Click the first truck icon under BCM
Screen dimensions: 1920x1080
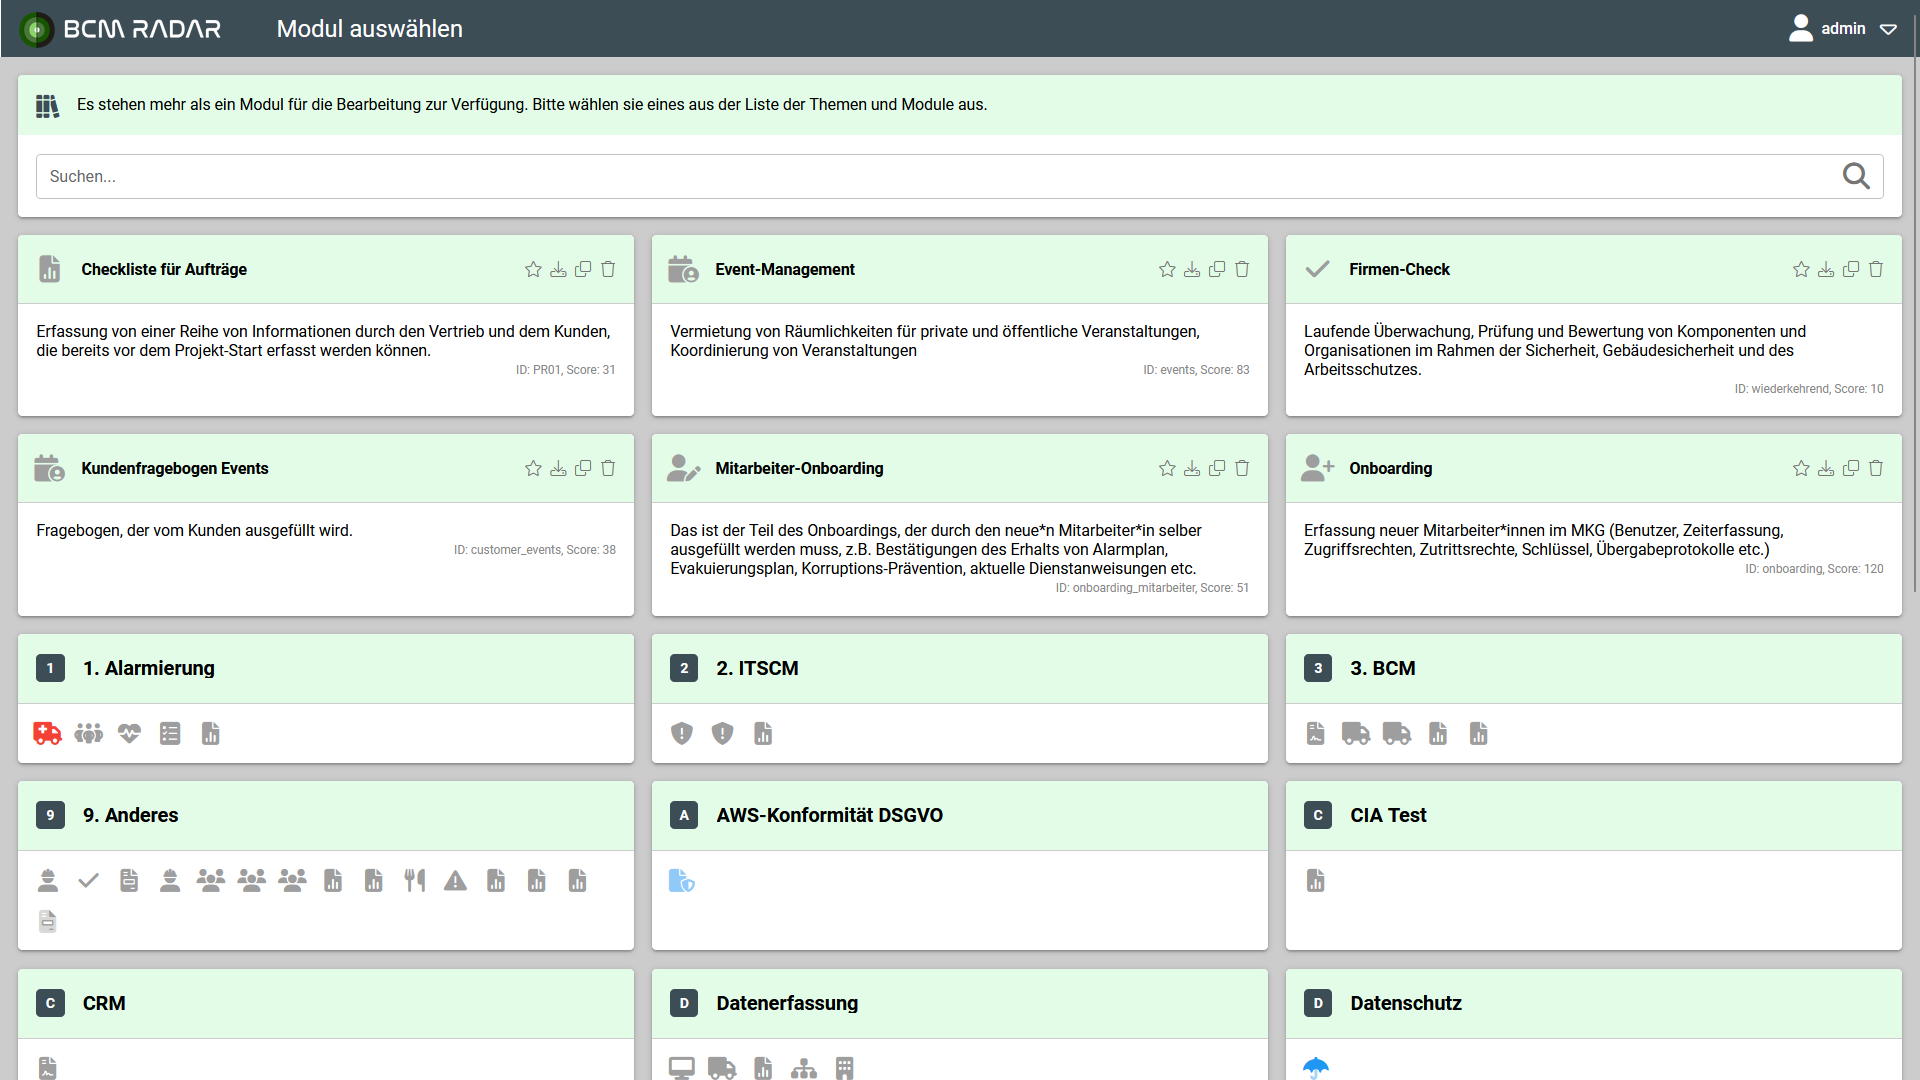click(1356, 734)
